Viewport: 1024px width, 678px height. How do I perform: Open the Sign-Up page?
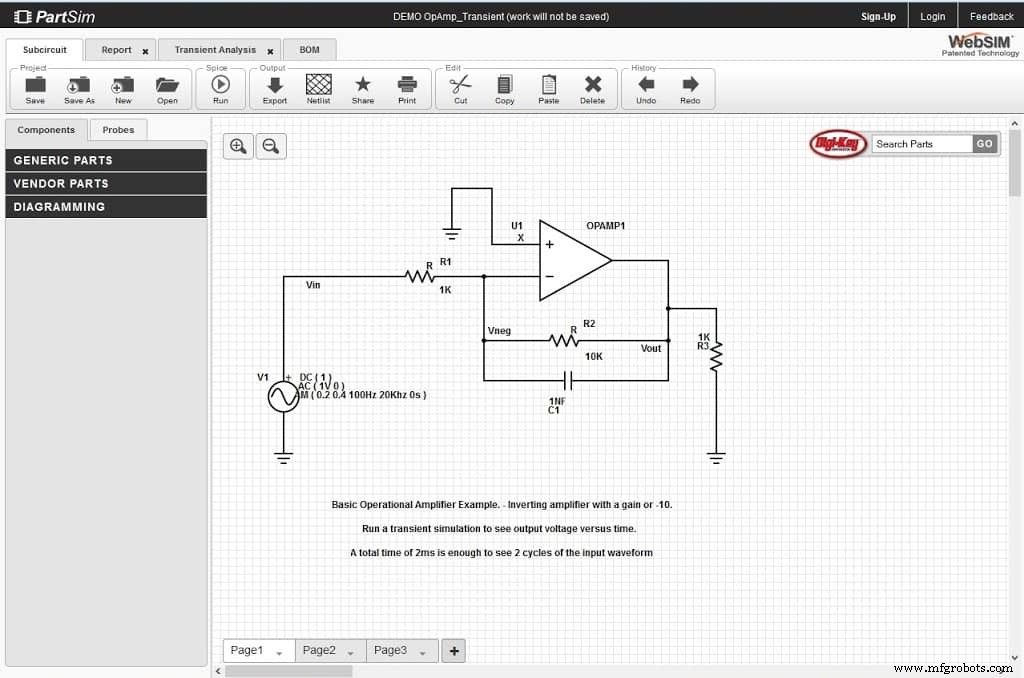click(878, 16)
